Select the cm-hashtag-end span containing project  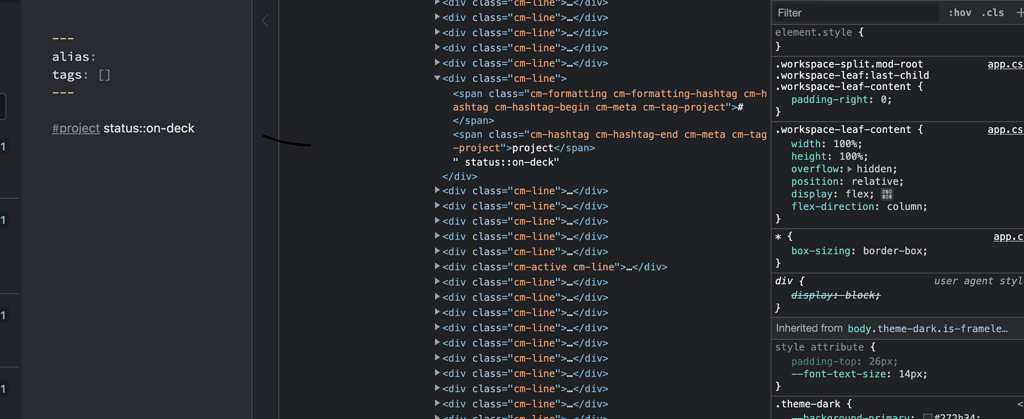tap(610, 142)
